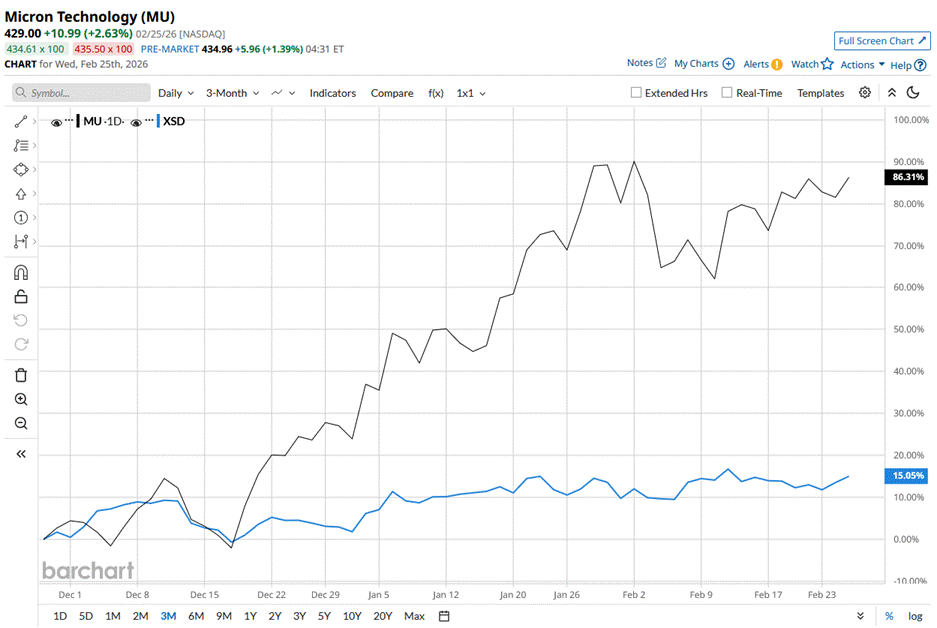This screenshot has width=937, height=628.
Task: Expand the bottom double chevron
Action: (861, 616)
